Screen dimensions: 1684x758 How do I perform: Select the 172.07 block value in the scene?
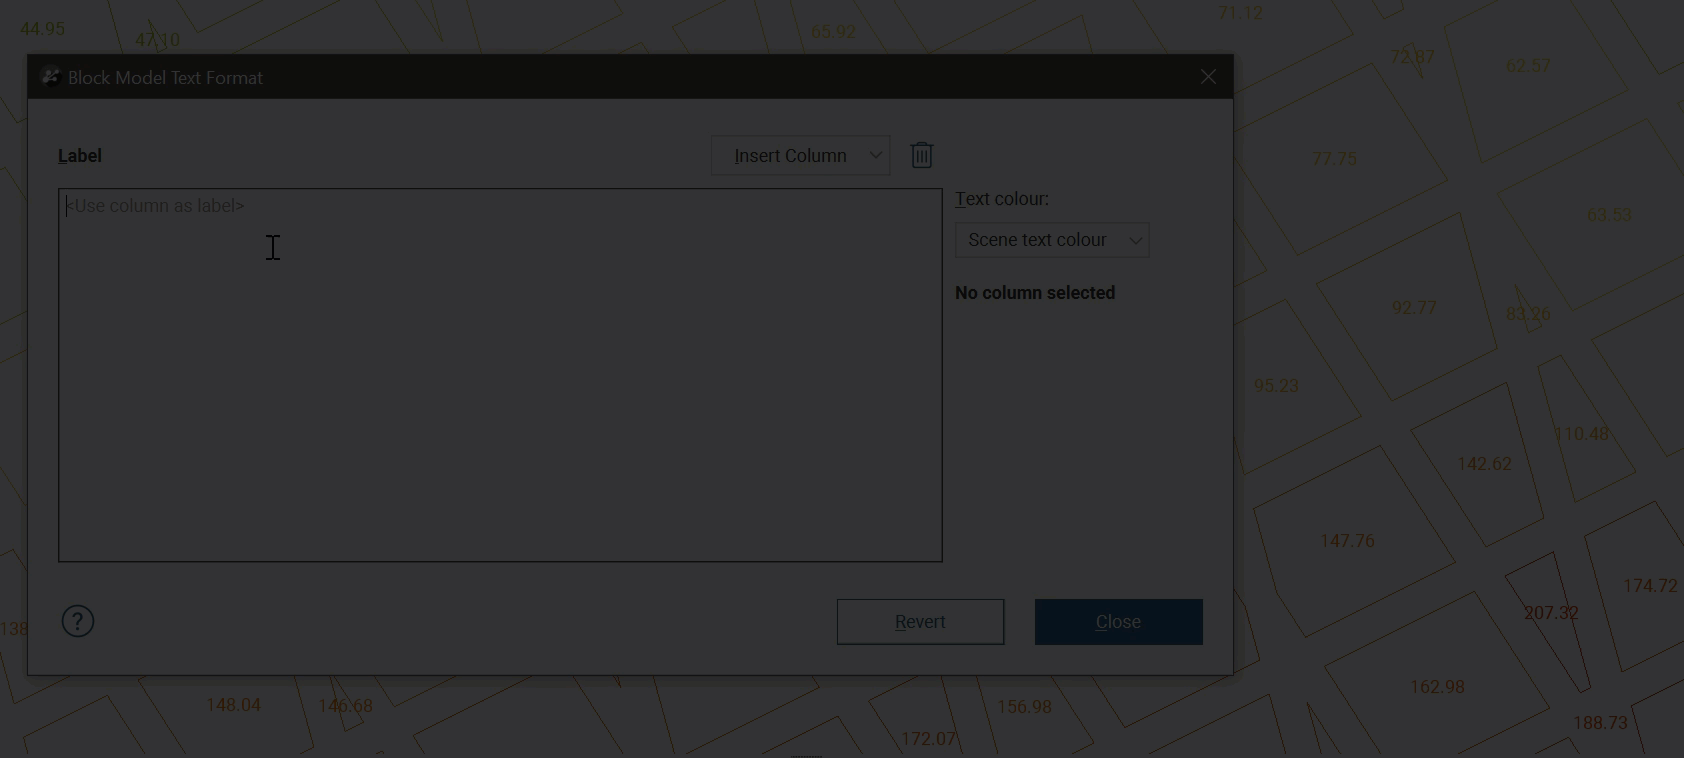(928, 739)
